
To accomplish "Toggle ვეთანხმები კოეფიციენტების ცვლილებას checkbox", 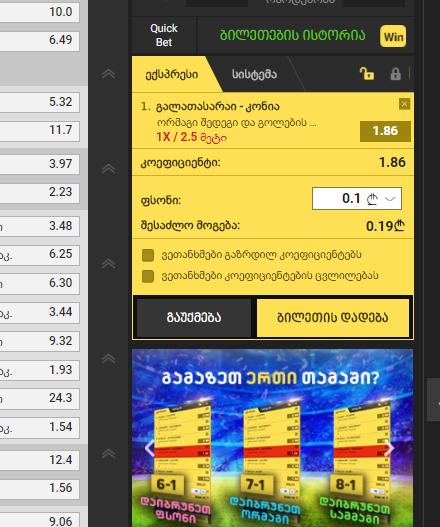I will (148, 276).
